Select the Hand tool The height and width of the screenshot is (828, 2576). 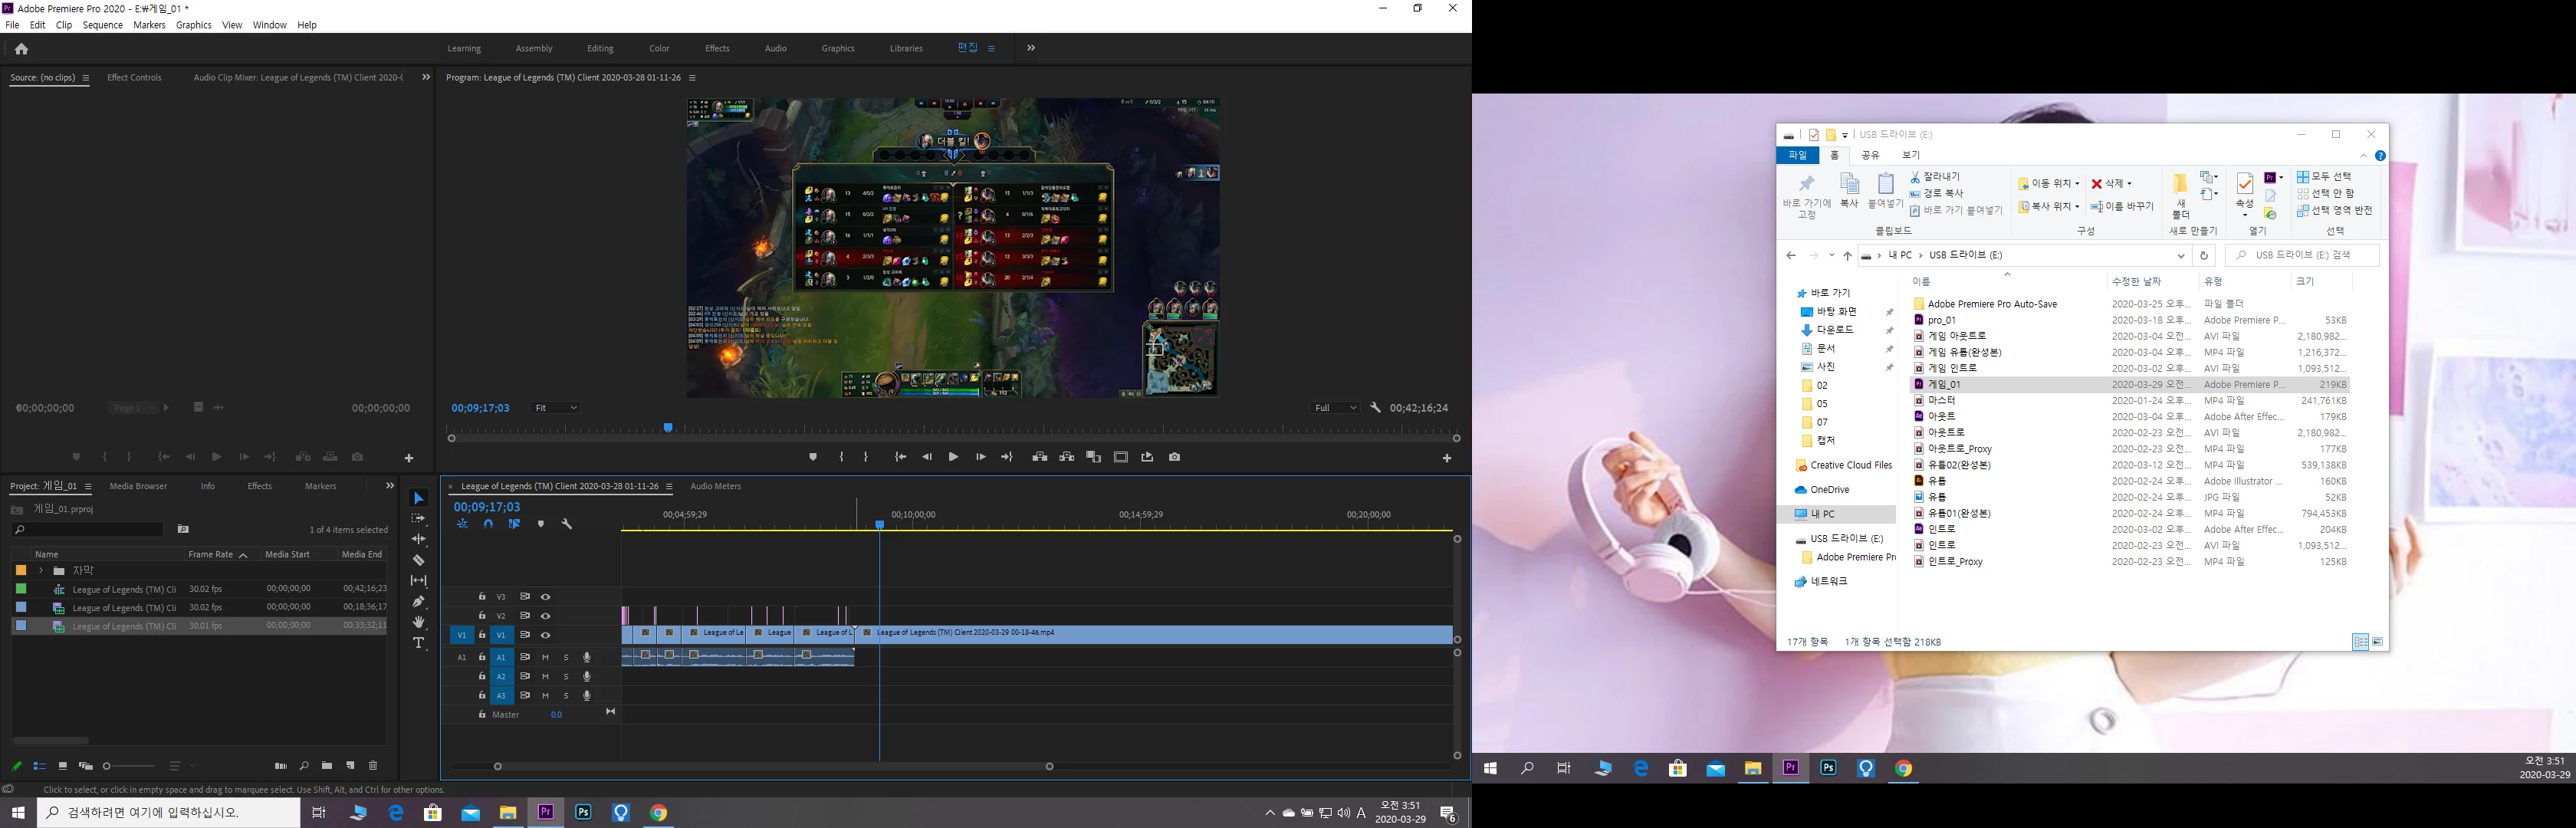point(419,622)
